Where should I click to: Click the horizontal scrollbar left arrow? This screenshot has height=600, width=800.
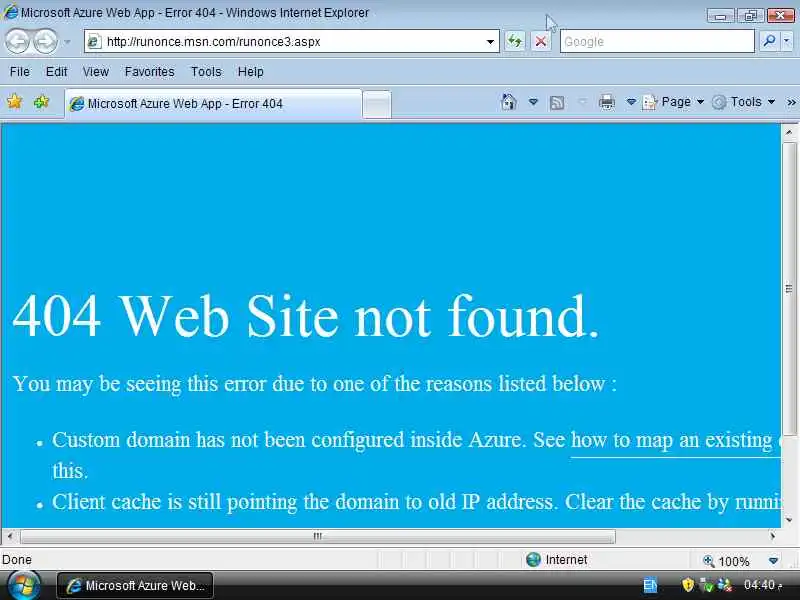pos(10,536)
